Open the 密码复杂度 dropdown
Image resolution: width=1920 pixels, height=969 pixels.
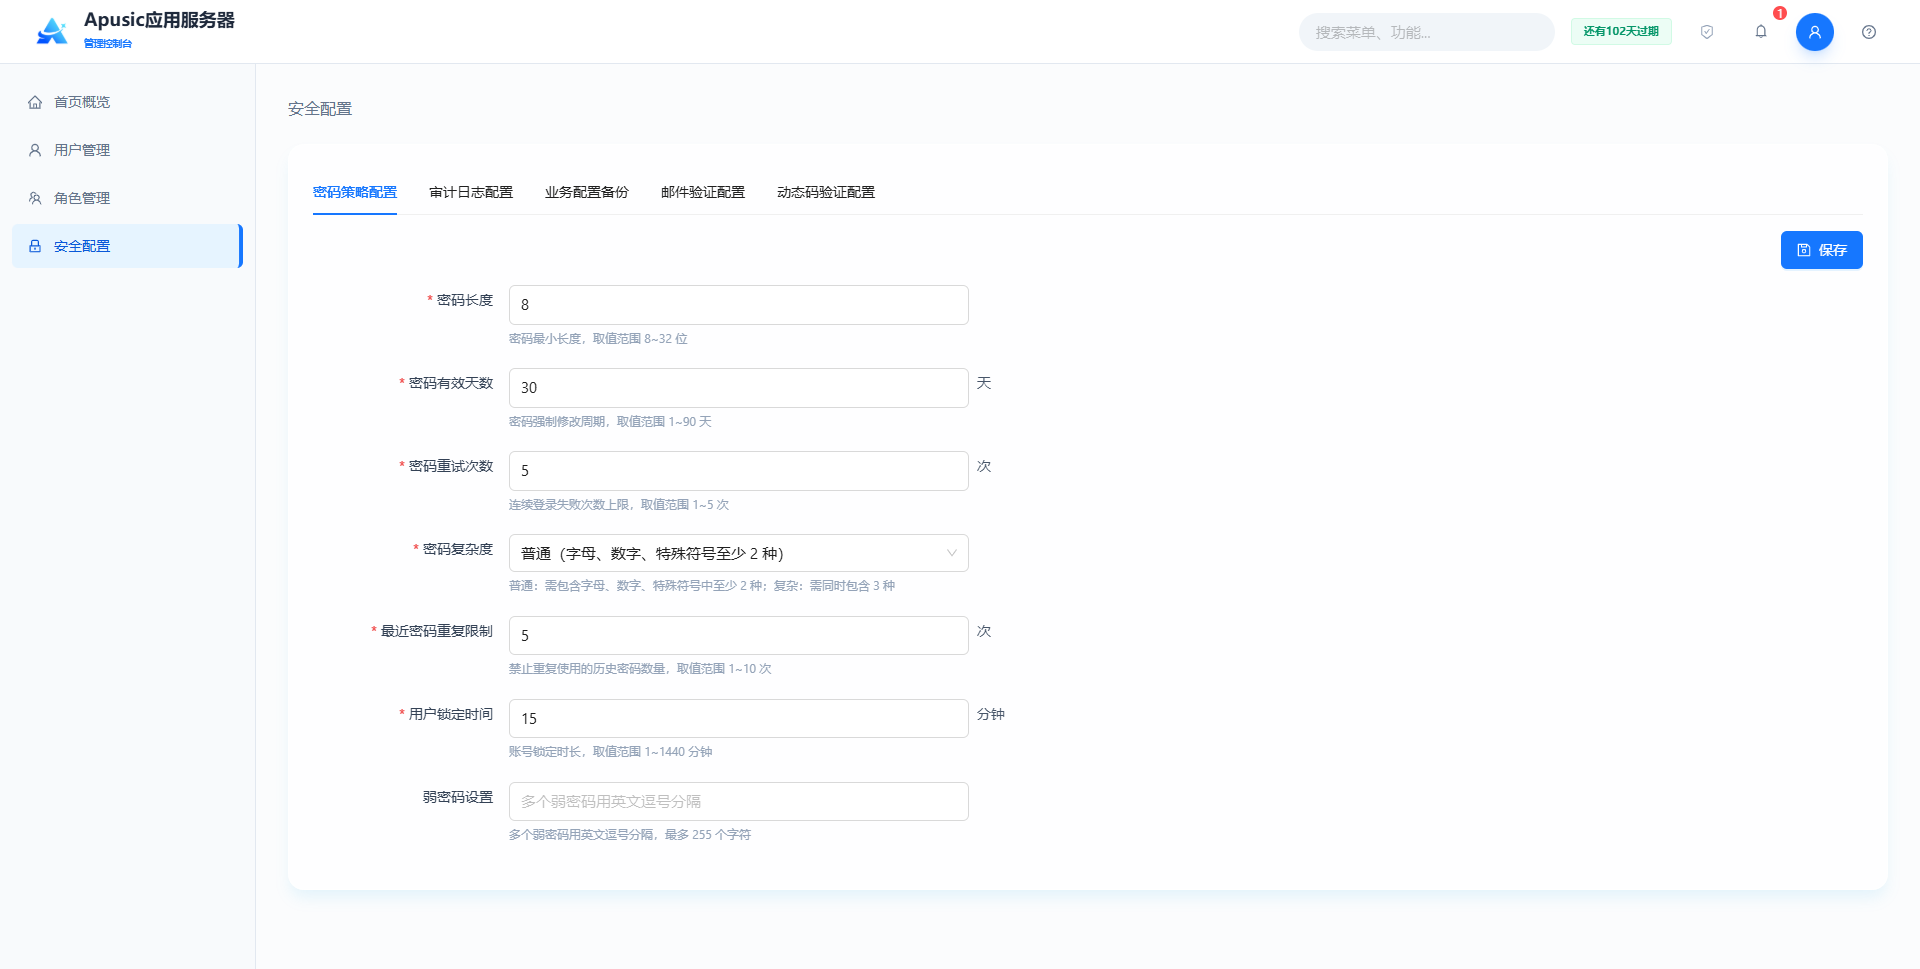[x=739, y=553]
